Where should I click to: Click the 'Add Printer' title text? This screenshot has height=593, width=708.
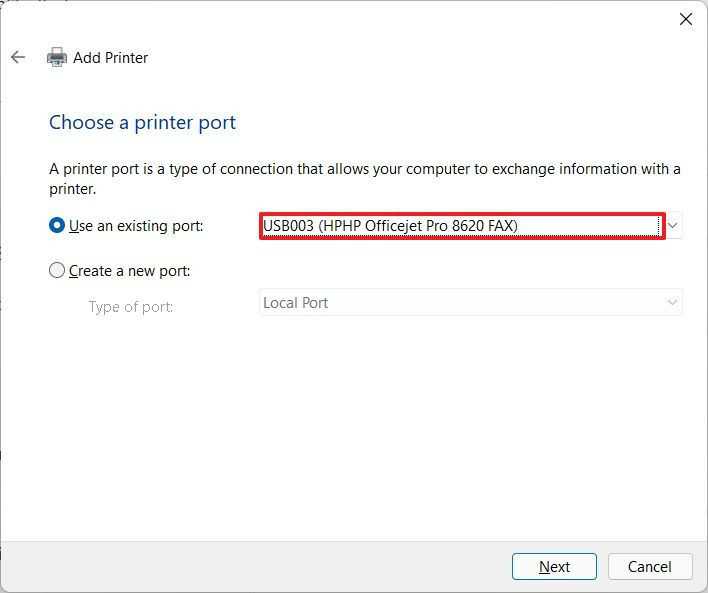coord(111,58)
